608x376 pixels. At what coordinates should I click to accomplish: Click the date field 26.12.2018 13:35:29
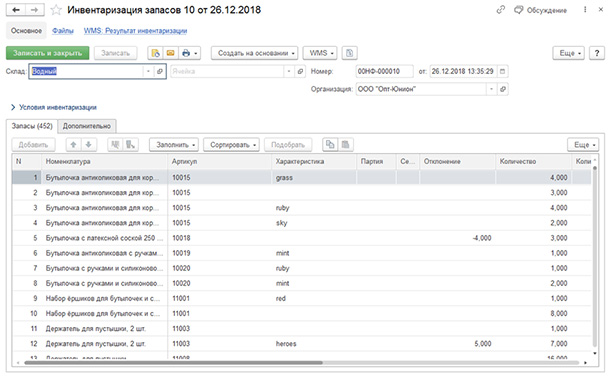pos(463,71)
